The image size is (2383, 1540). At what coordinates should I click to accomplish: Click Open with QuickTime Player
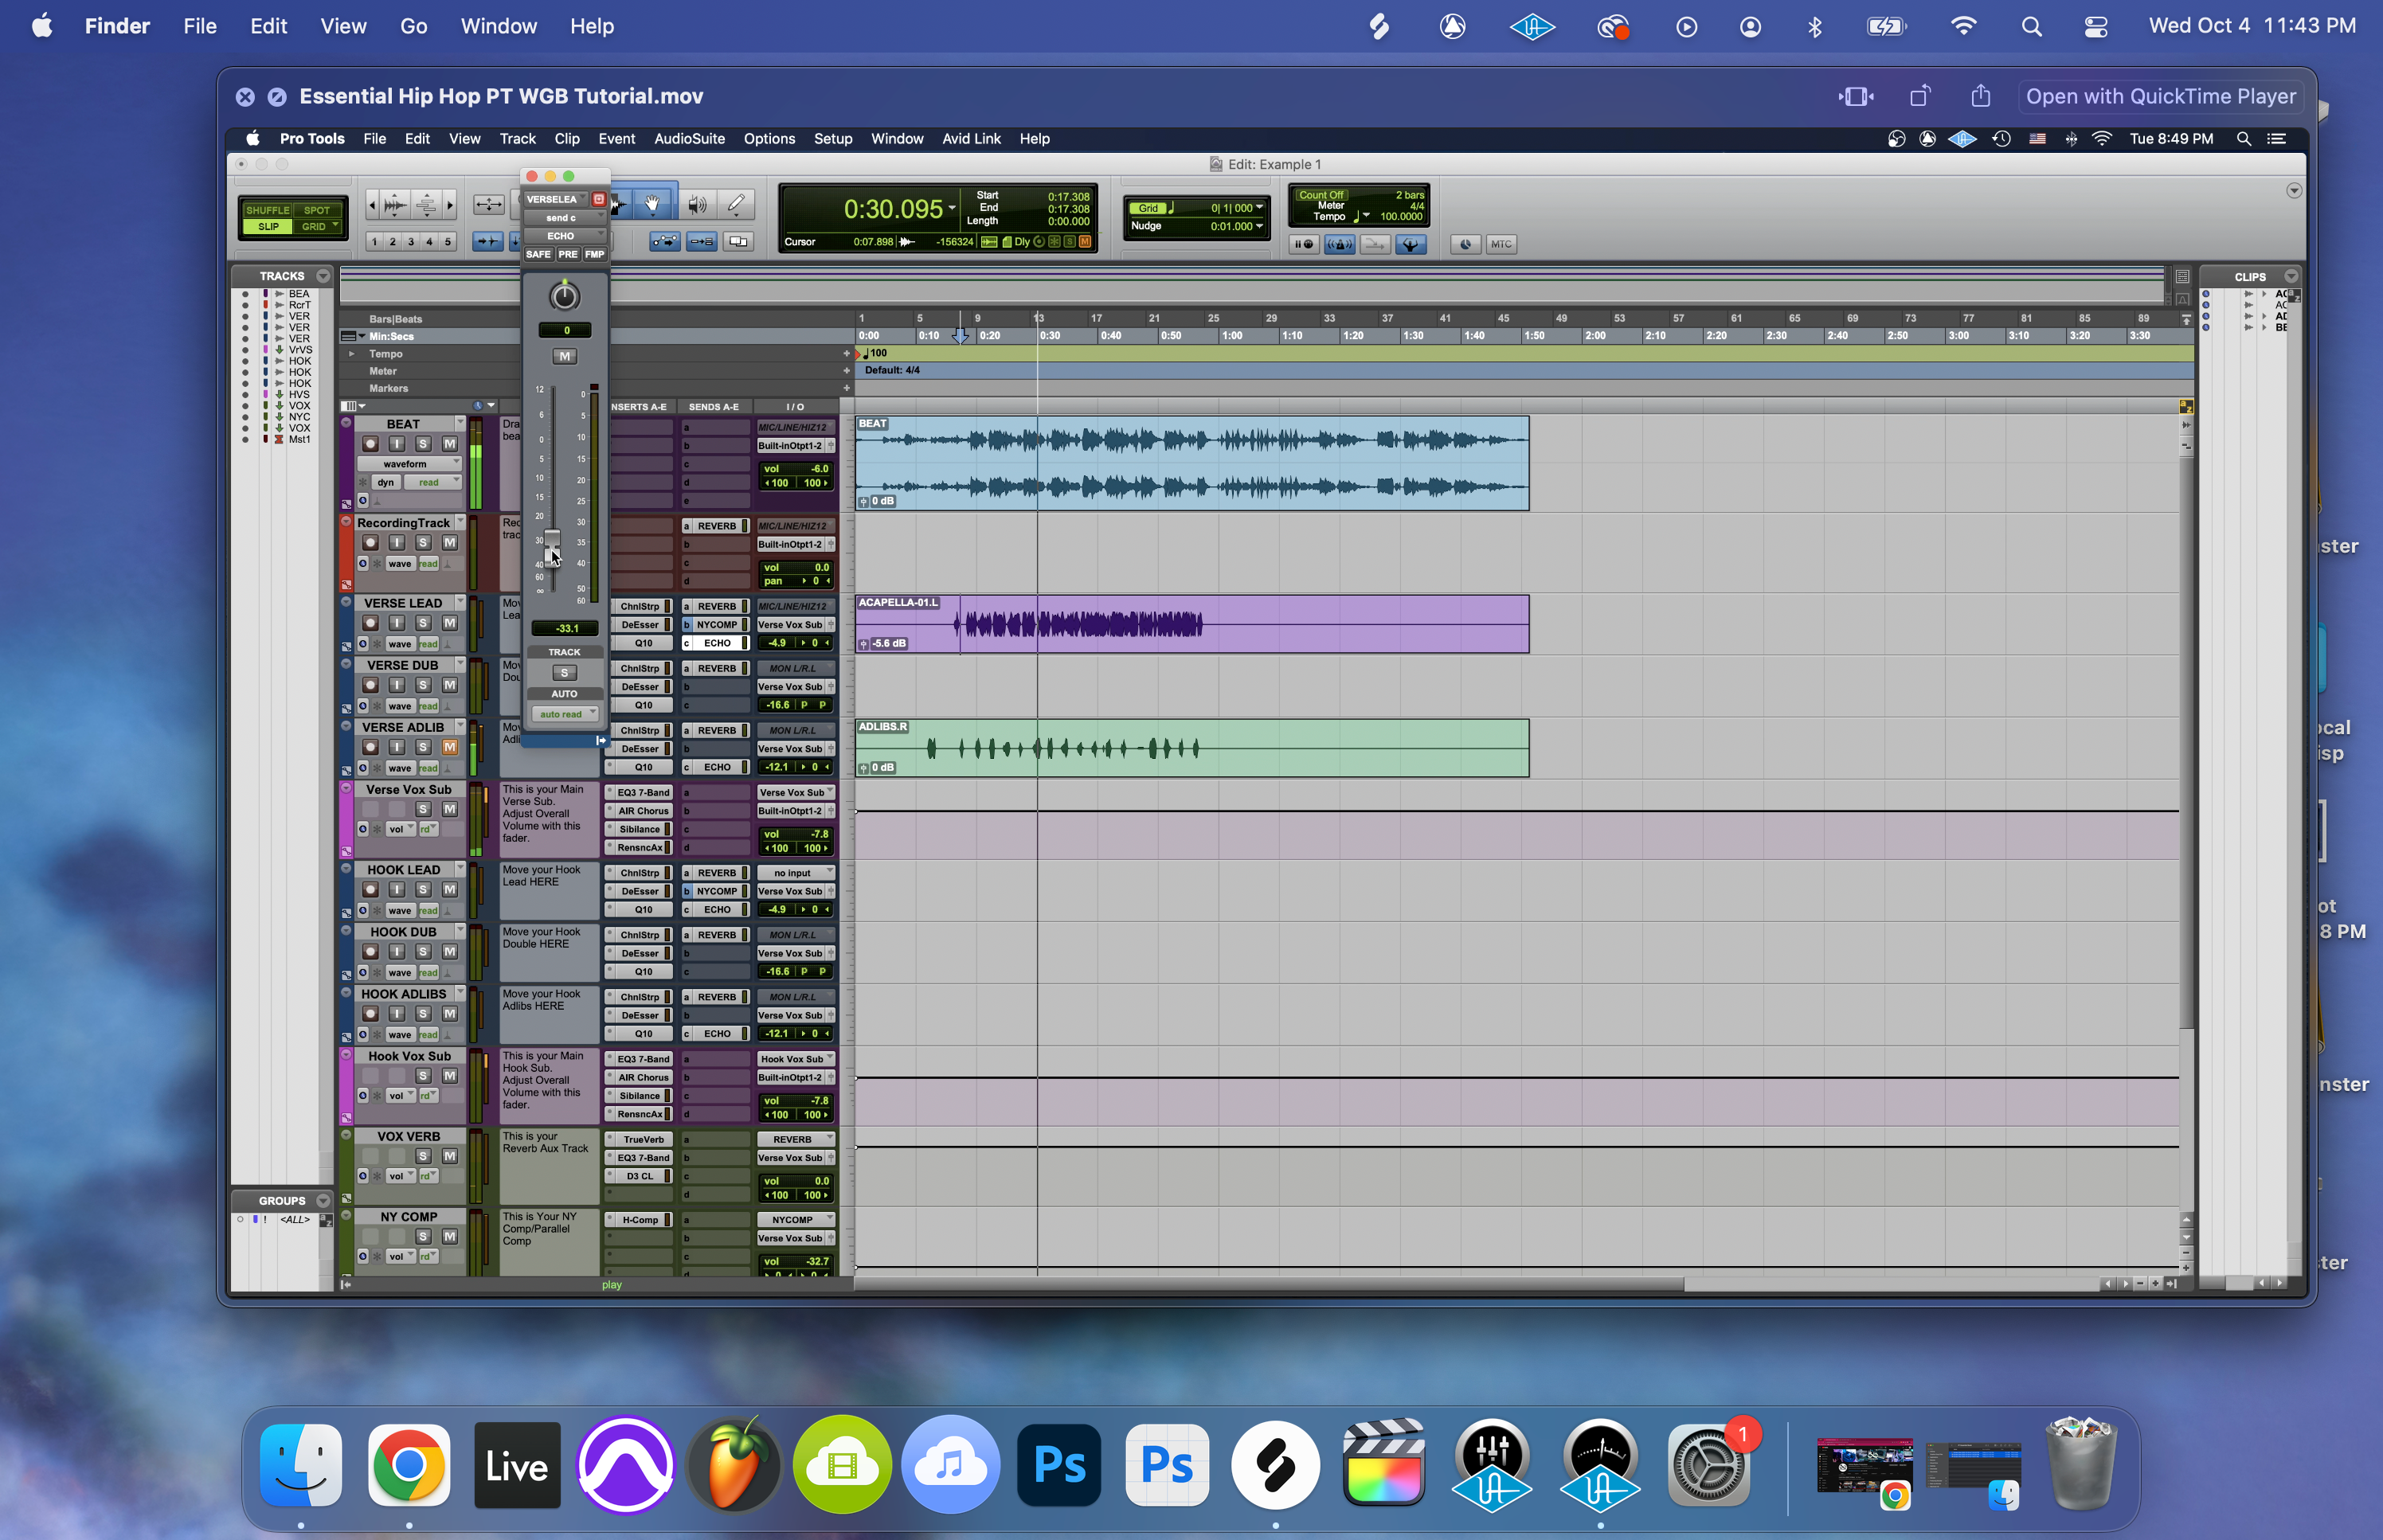coord(2160,97)
